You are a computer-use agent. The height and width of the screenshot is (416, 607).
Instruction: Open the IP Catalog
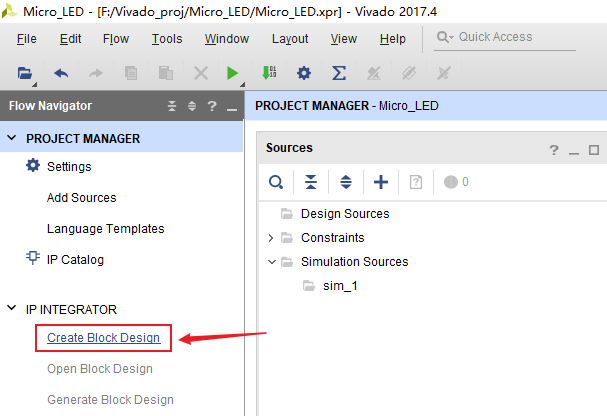click(75, 260)
